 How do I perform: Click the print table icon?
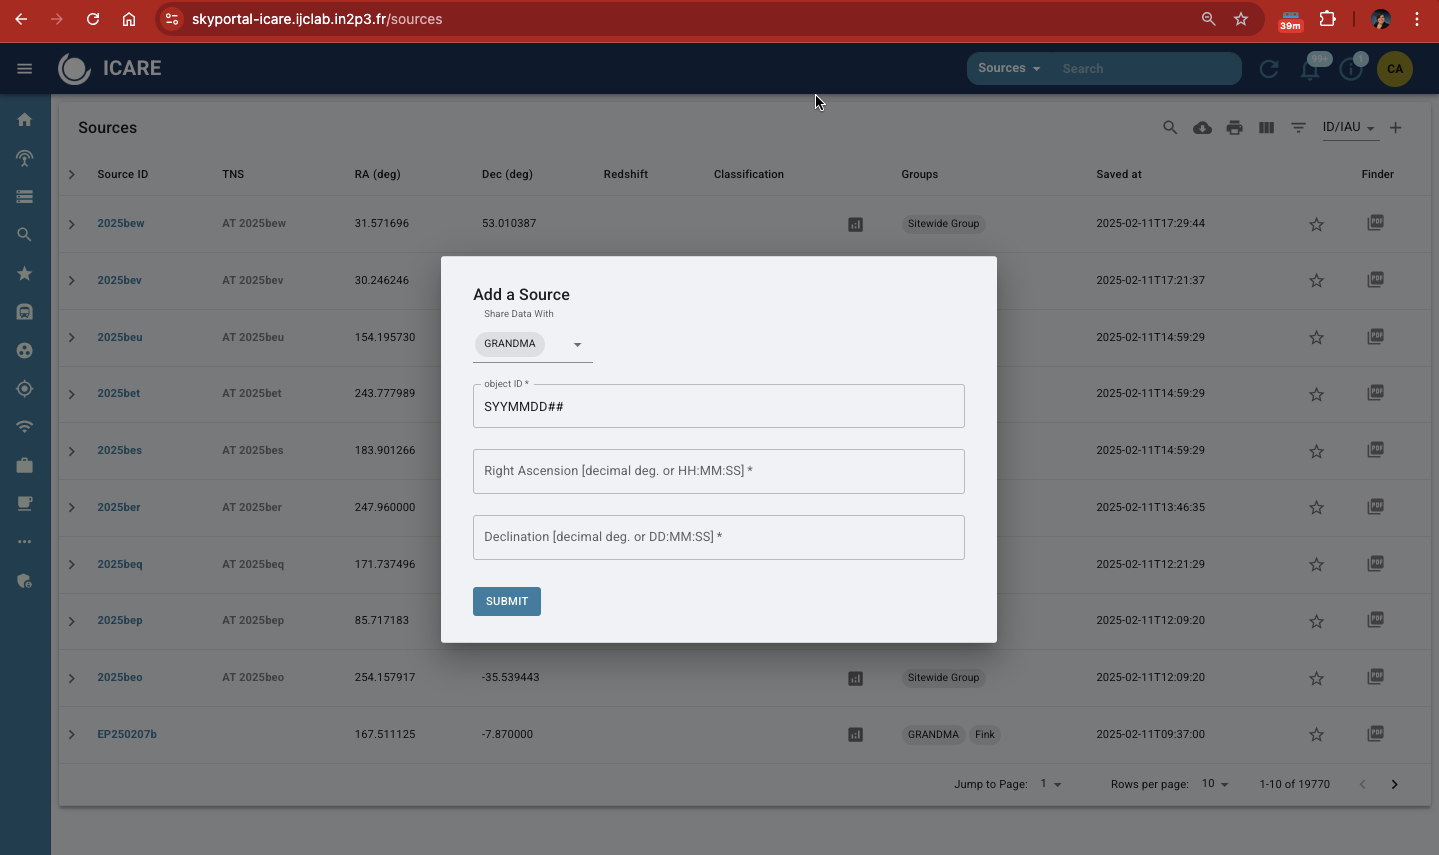coord(1234,128)
